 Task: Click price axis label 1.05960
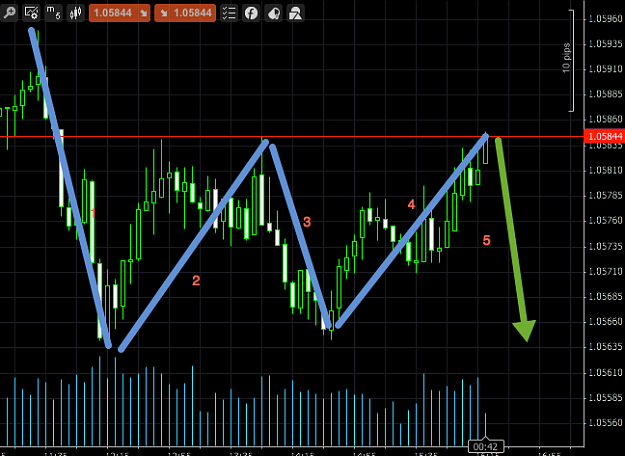(605, 18)
